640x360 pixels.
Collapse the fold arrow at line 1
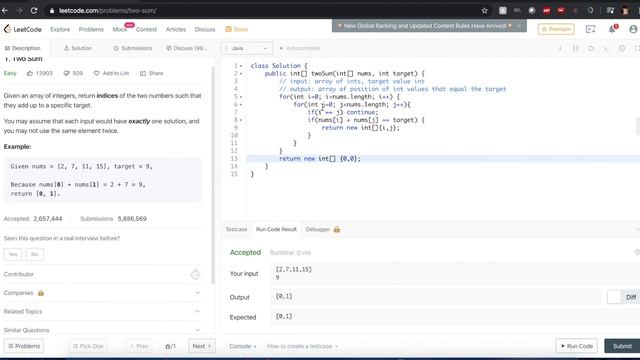tap(241, 66)
